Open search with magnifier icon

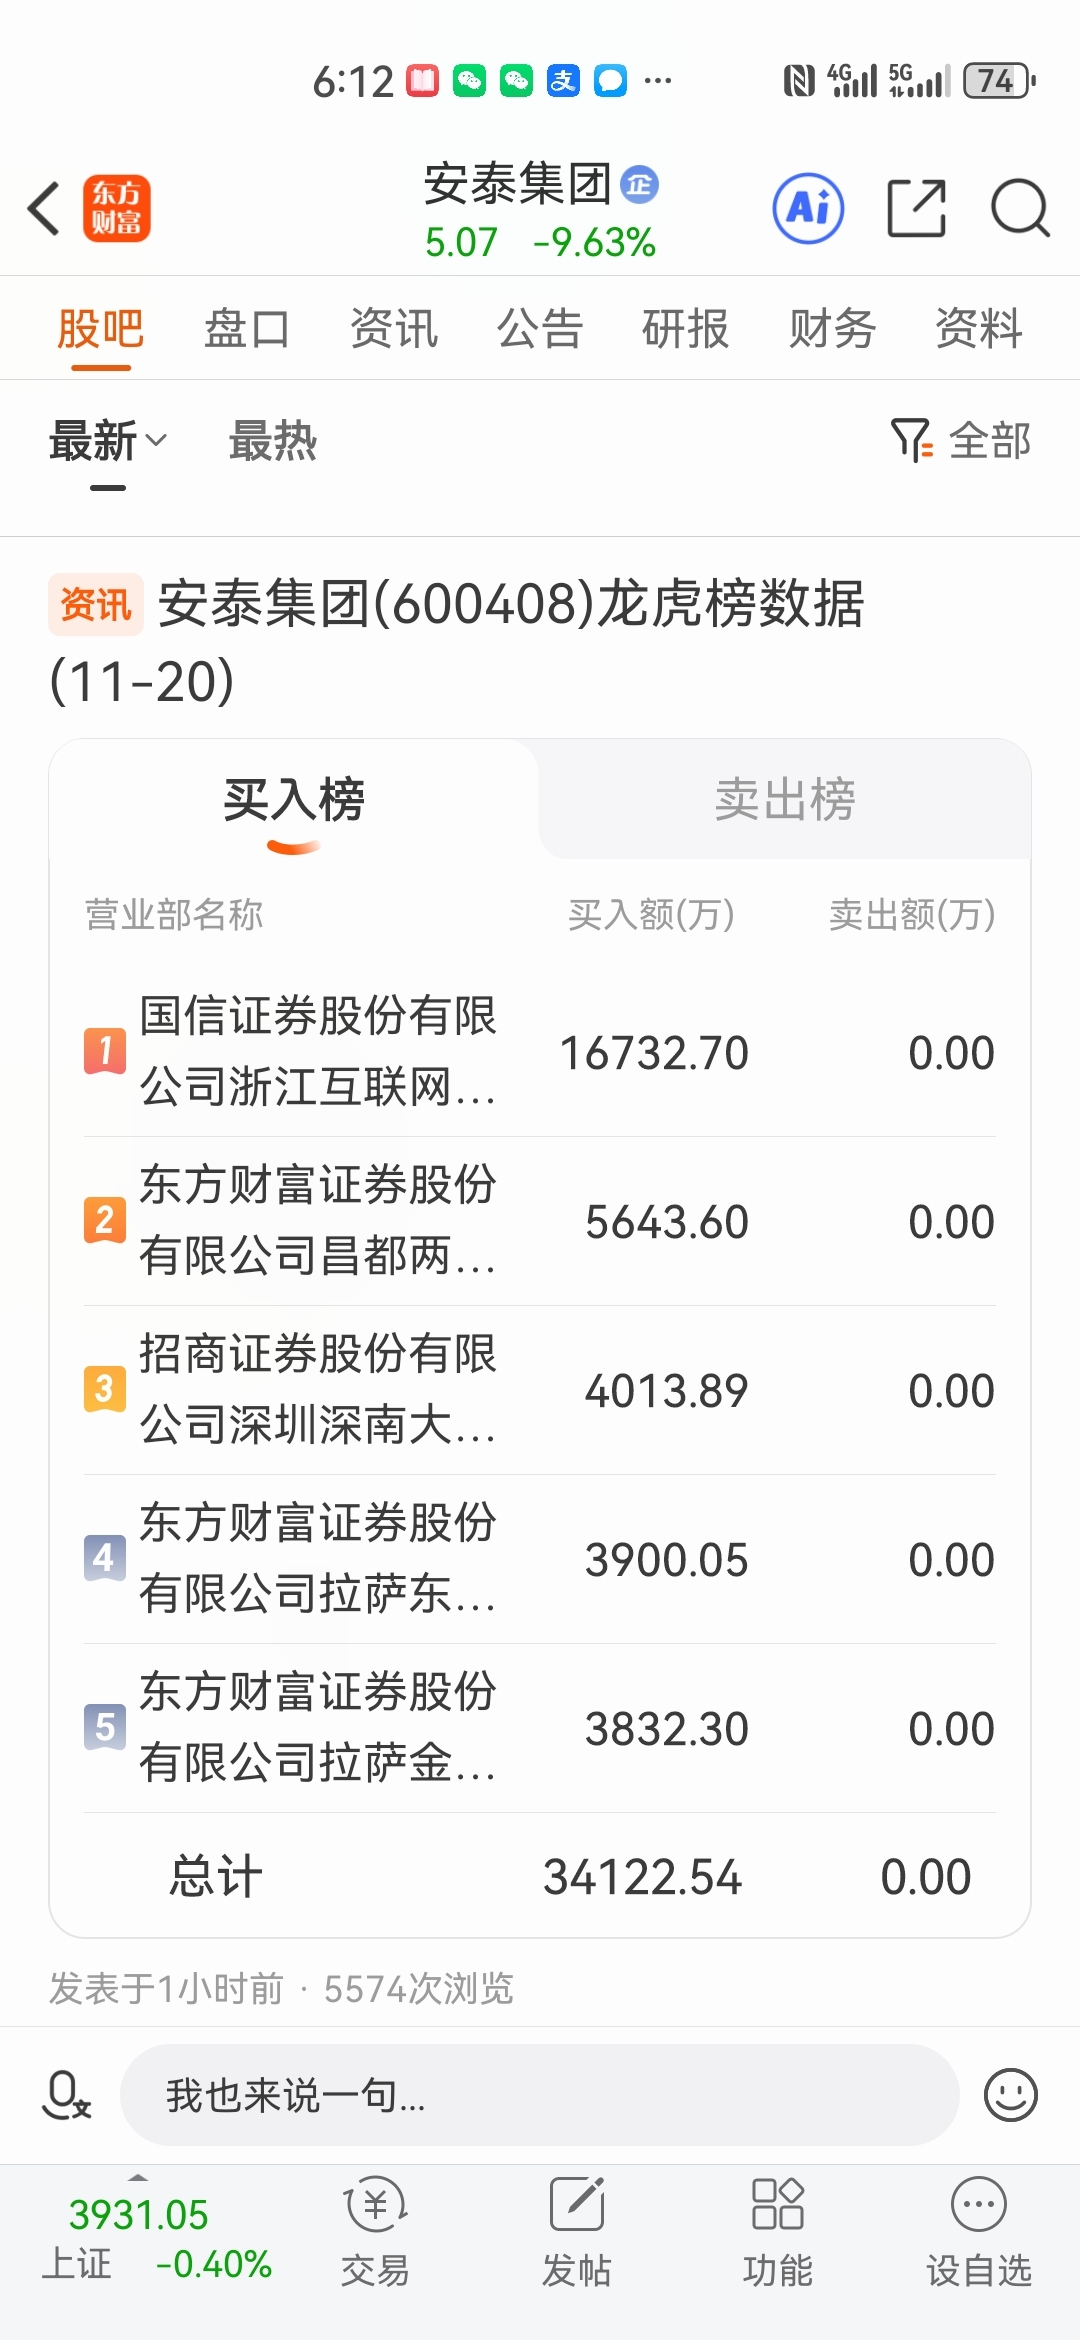point(1019,209)
